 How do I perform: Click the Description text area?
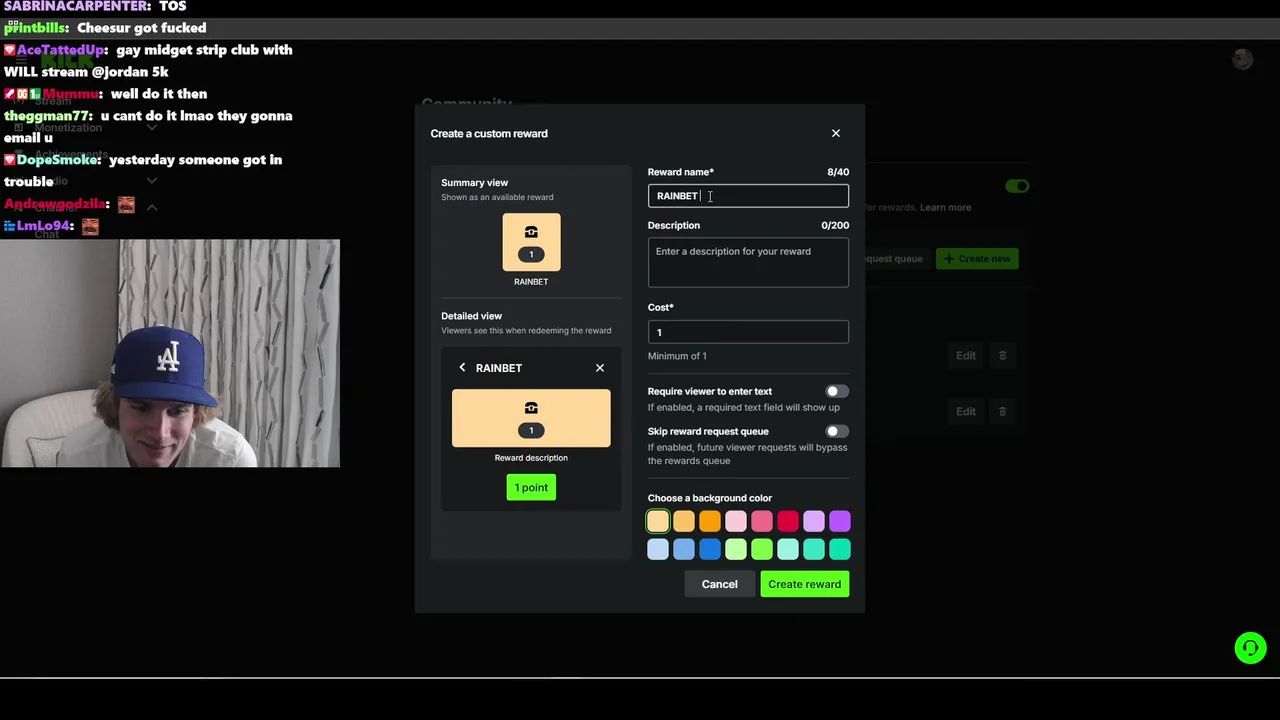click(x=748, y=262)
